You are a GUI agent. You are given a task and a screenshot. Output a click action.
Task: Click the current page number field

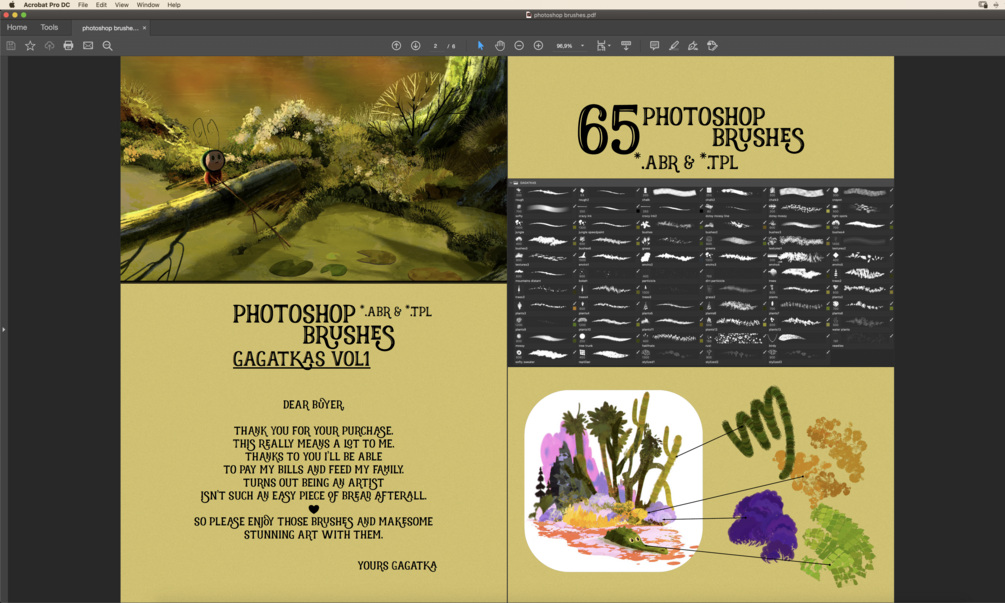[x=435, y=45]
